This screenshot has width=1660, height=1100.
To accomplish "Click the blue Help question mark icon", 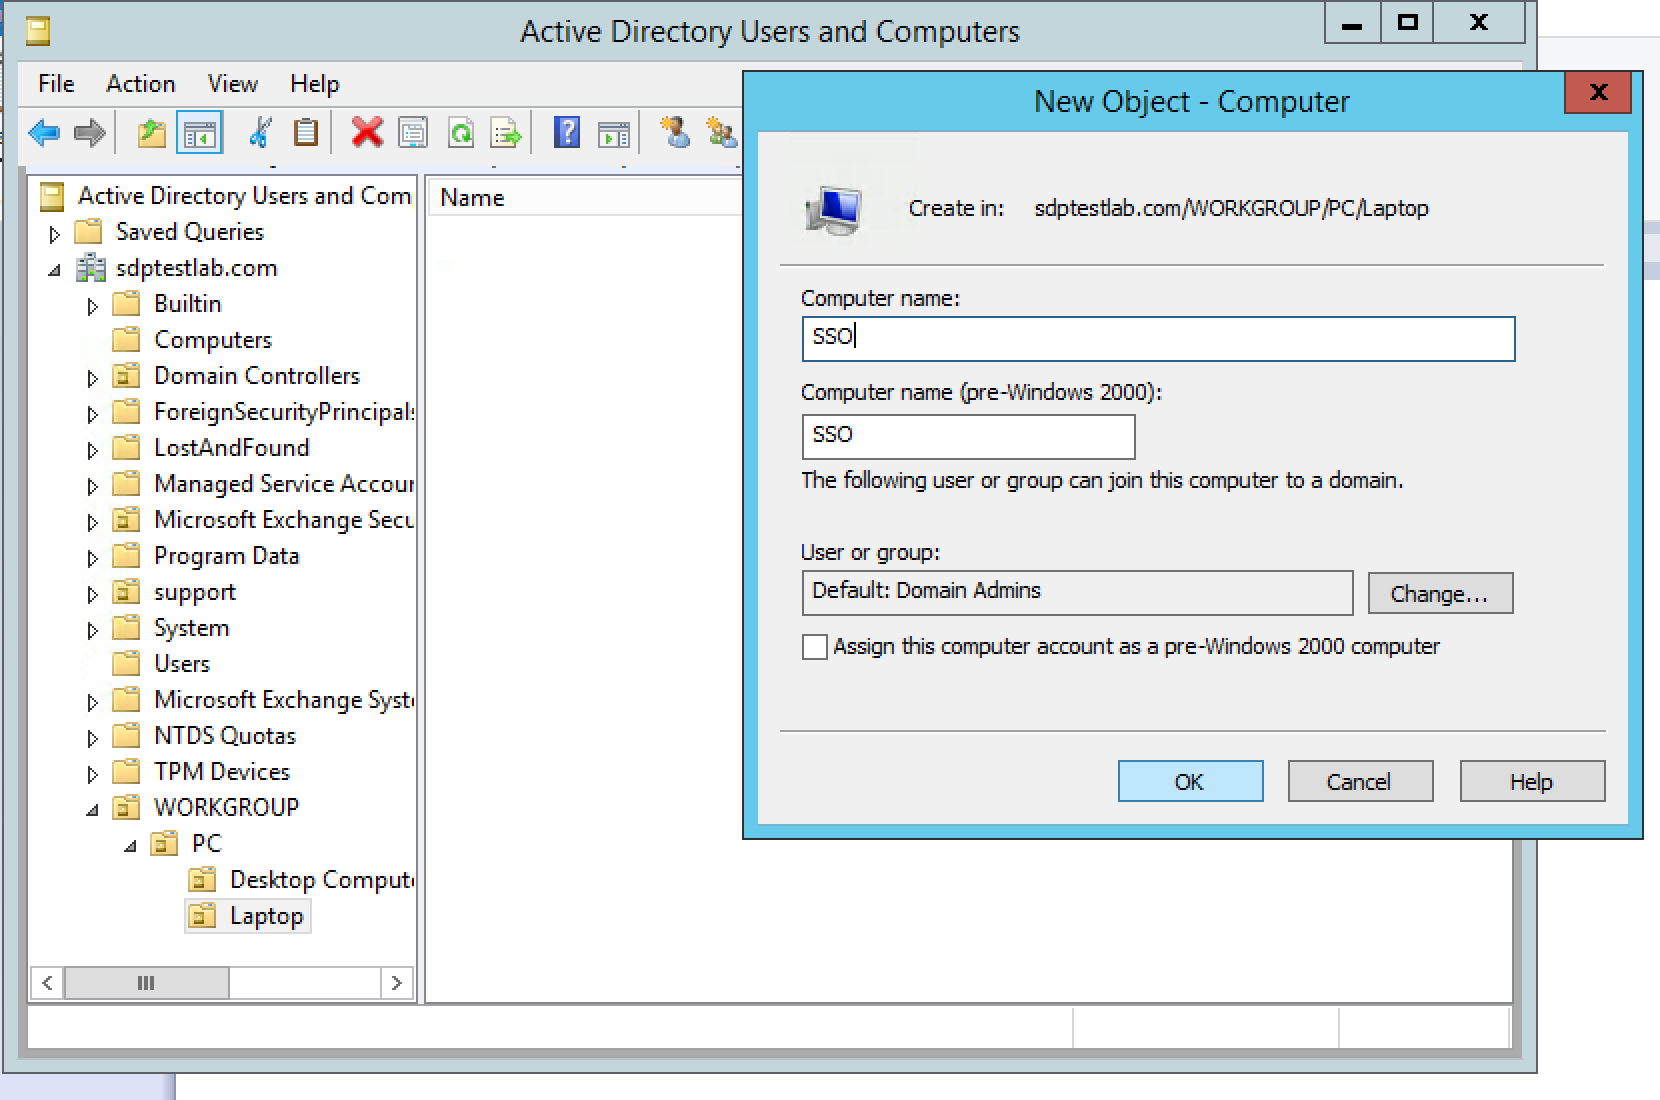I will pos(566,132).
